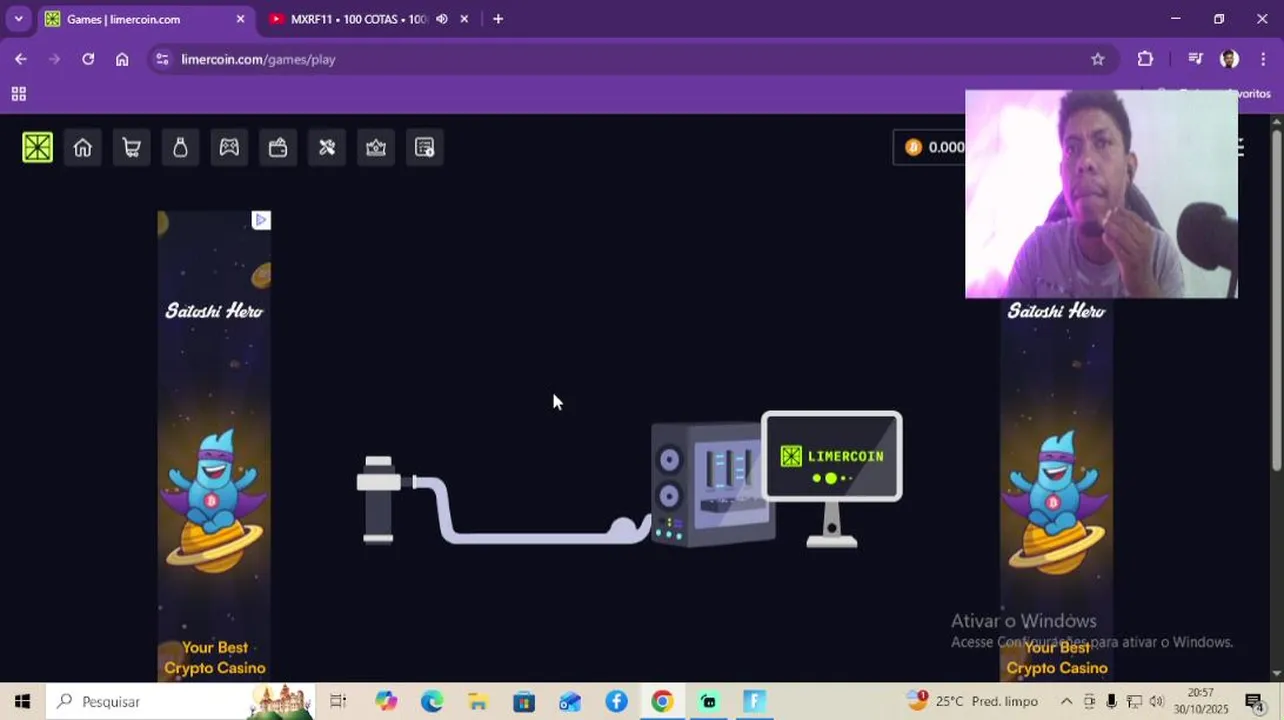Open the Windows notification center
The image size is (1284, 720).
[1254, 702]
